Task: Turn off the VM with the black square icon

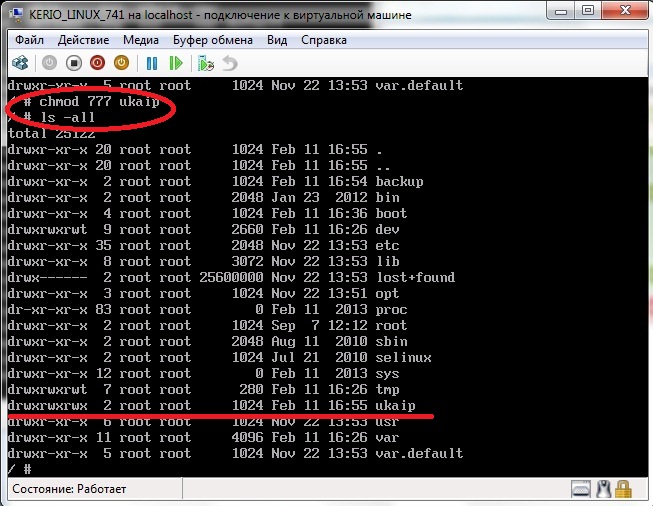Action: (73, 63)
